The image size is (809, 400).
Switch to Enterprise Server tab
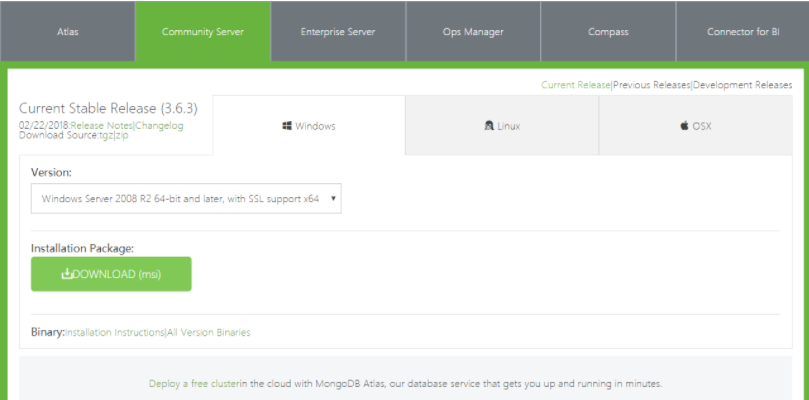coord(338,31)
